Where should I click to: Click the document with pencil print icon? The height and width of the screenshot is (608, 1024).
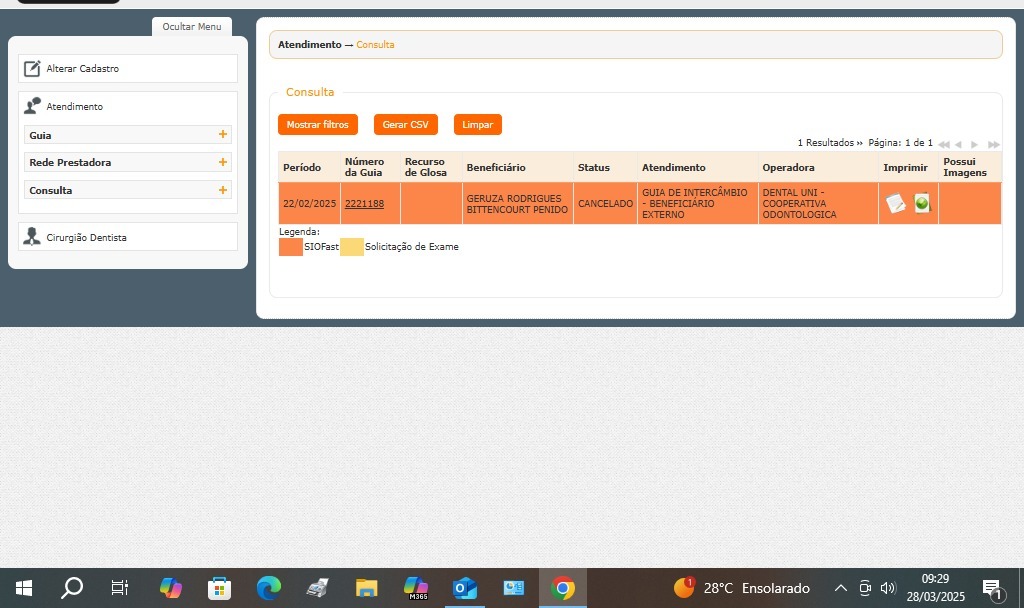895,203
